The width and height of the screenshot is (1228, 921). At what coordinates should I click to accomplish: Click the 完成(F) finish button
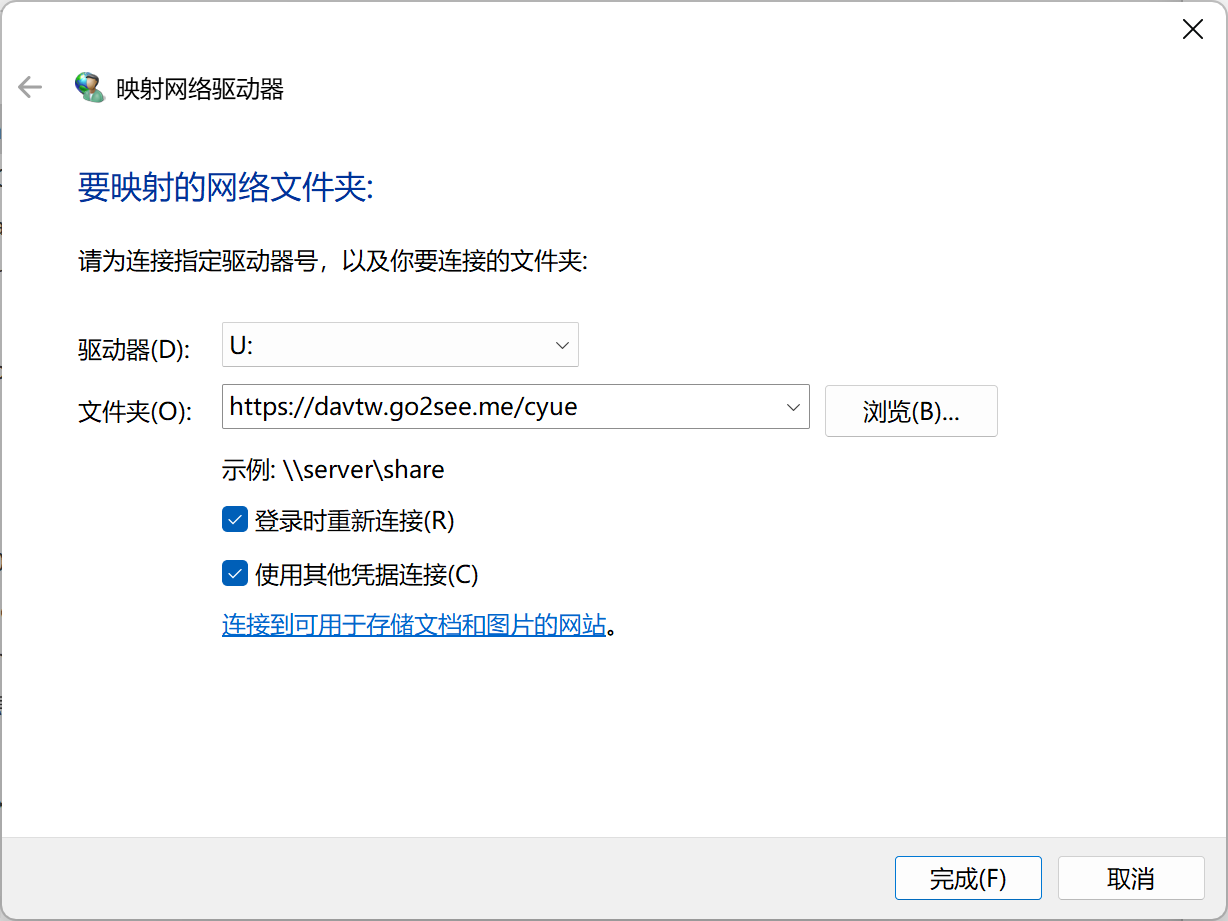967,879
